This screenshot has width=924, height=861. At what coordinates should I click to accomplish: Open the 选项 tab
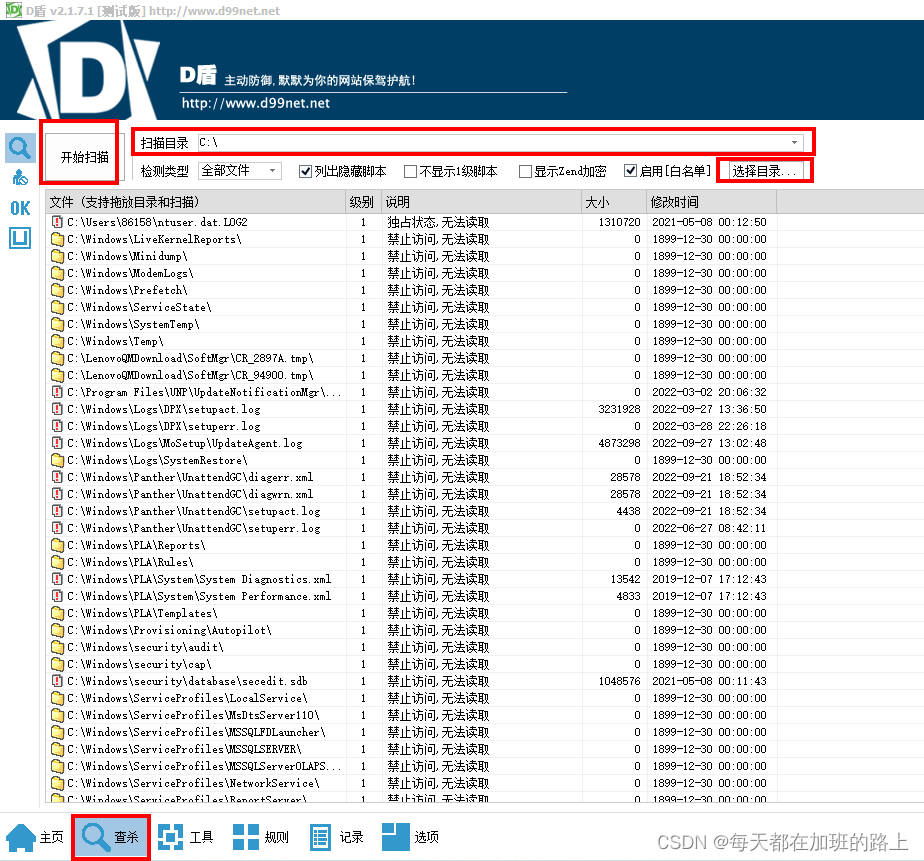(410, 837)
